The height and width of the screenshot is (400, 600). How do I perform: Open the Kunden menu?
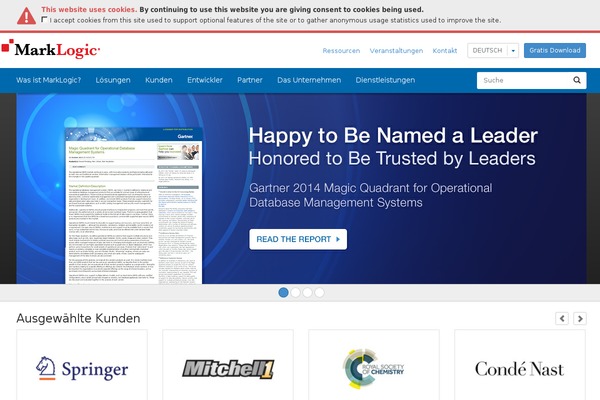click(x=159, y=80)
